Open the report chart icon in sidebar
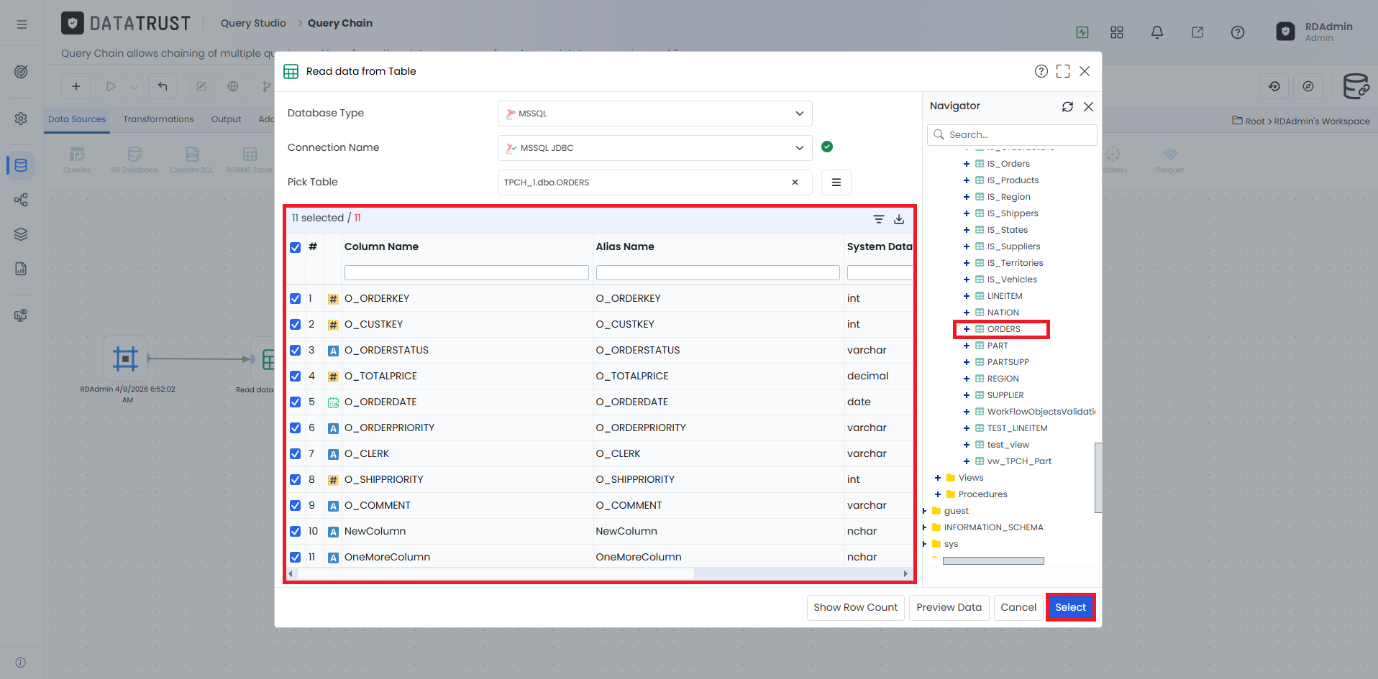 coord(21,269)
